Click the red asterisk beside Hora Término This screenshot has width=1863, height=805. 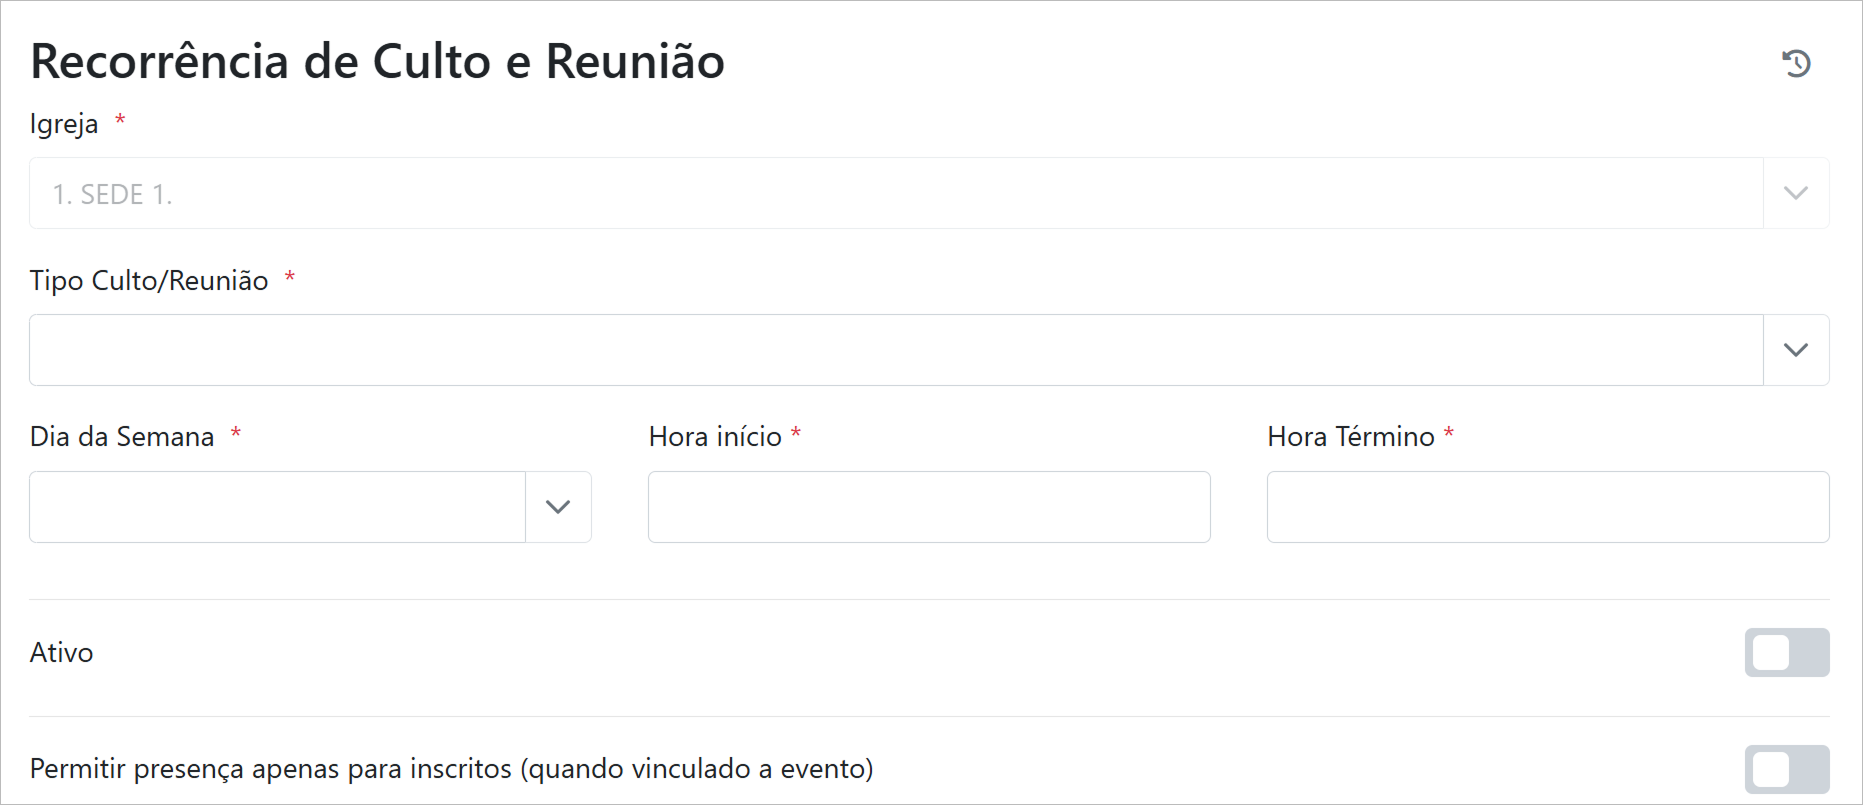click(1448, 434)
